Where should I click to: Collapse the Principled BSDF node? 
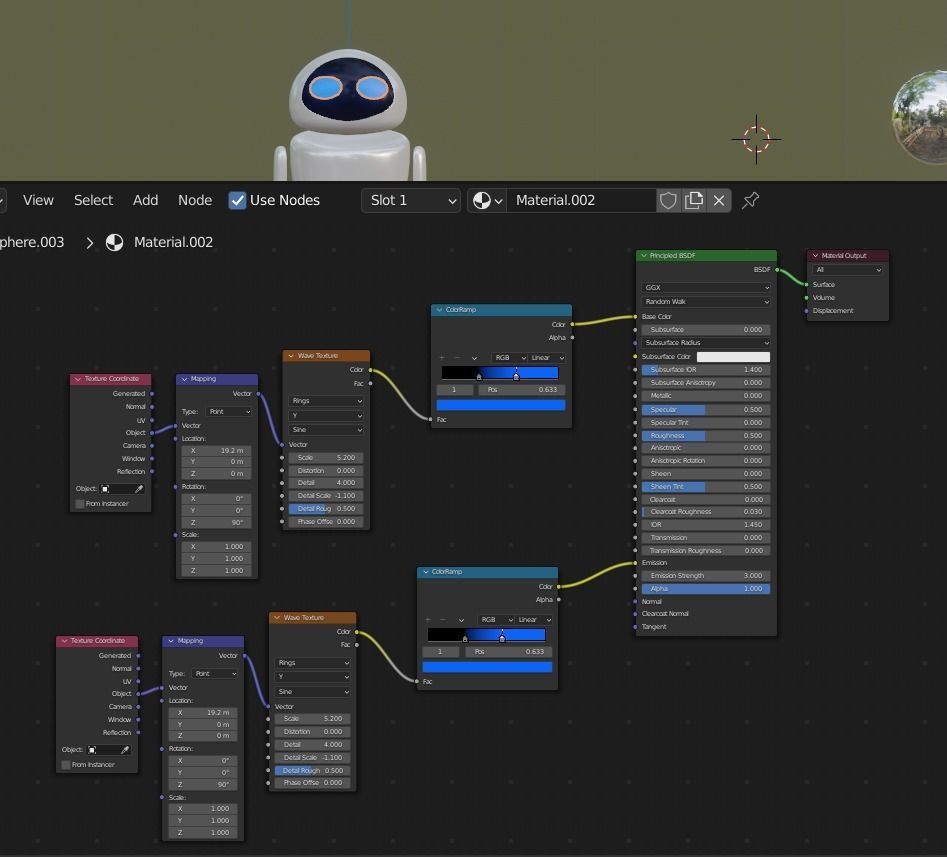click(x=644, y=256)
